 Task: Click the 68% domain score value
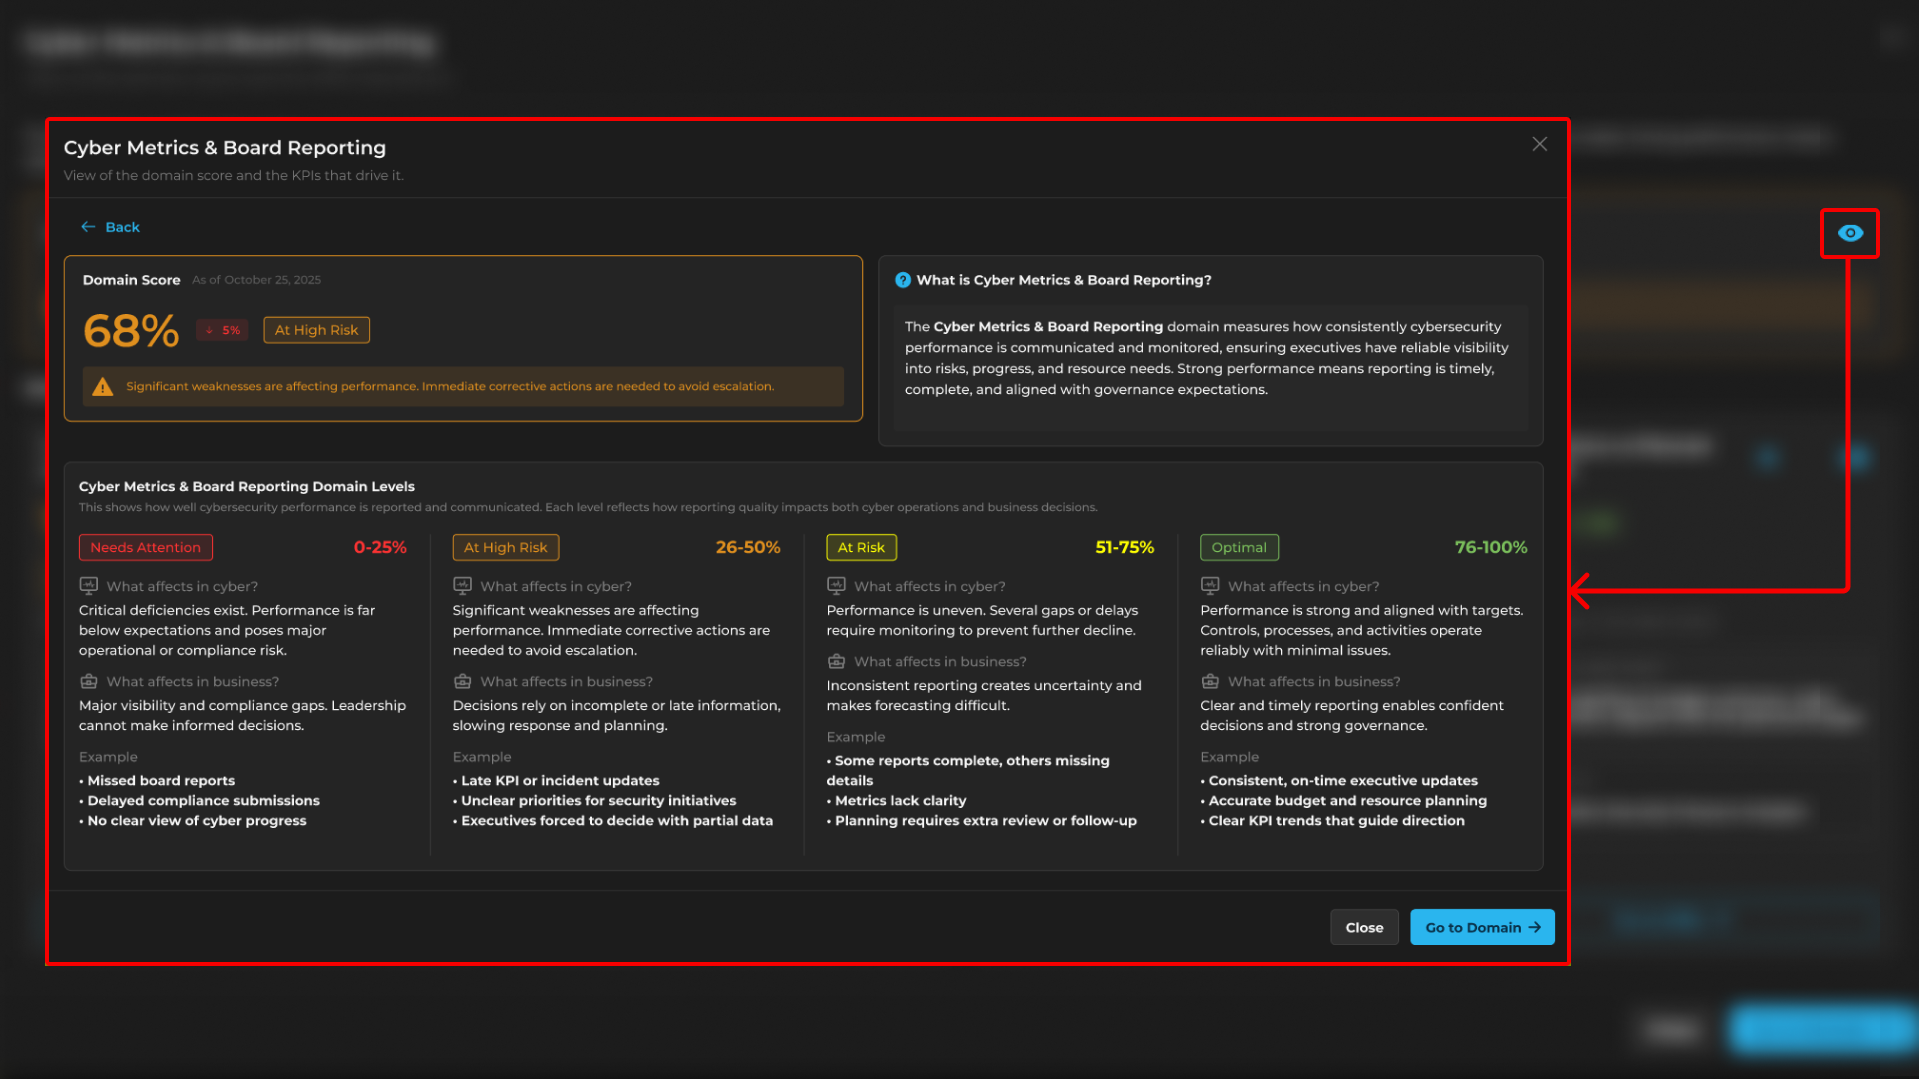pyautogui.click(x=131, y=331)
